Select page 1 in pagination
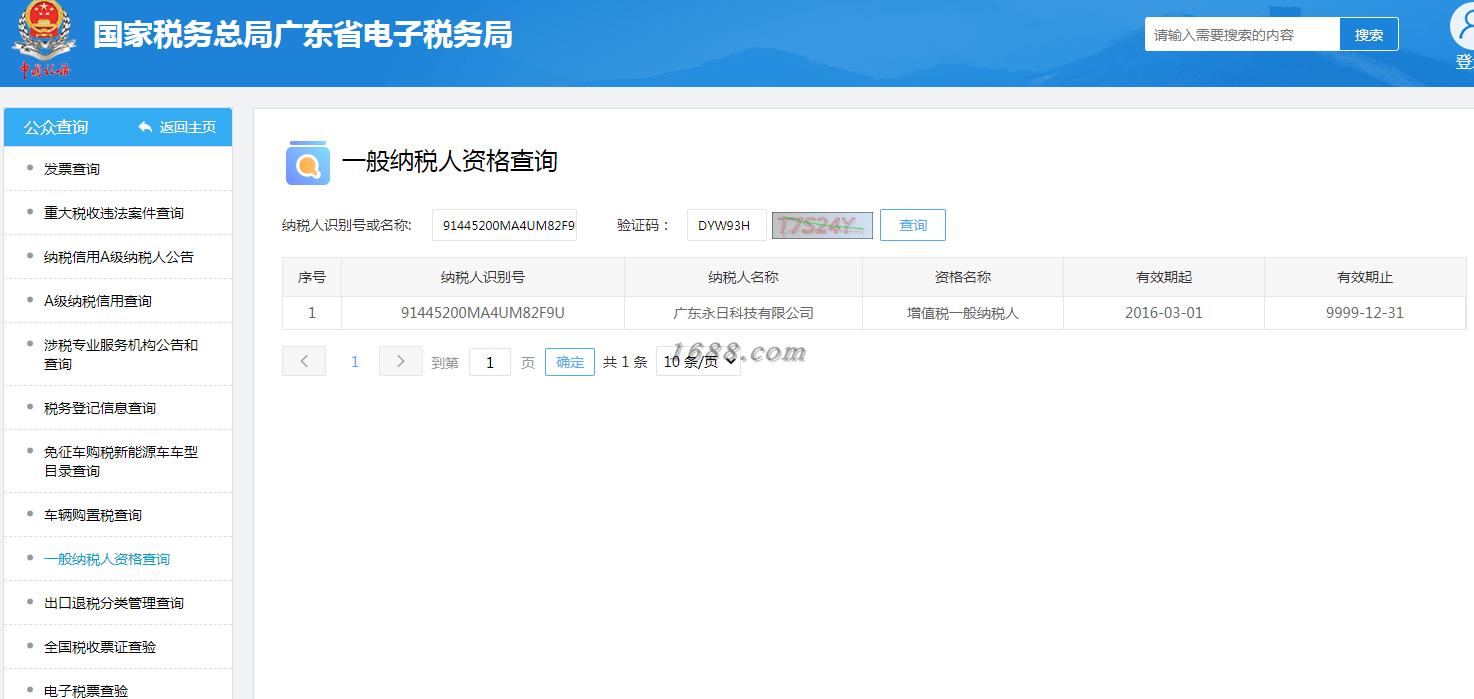The width and height of the screenshot is (1474, 699). click(354, 362)
